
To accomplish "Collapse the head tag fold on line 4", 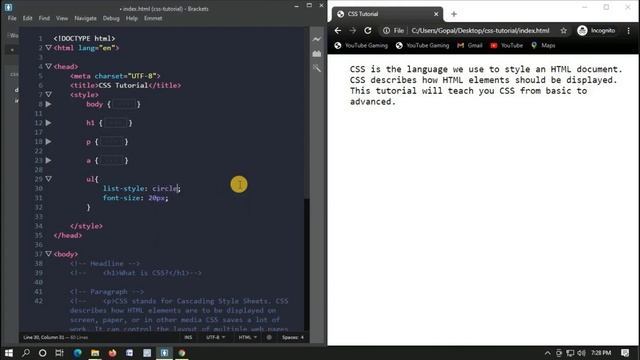I will [49, 66].
